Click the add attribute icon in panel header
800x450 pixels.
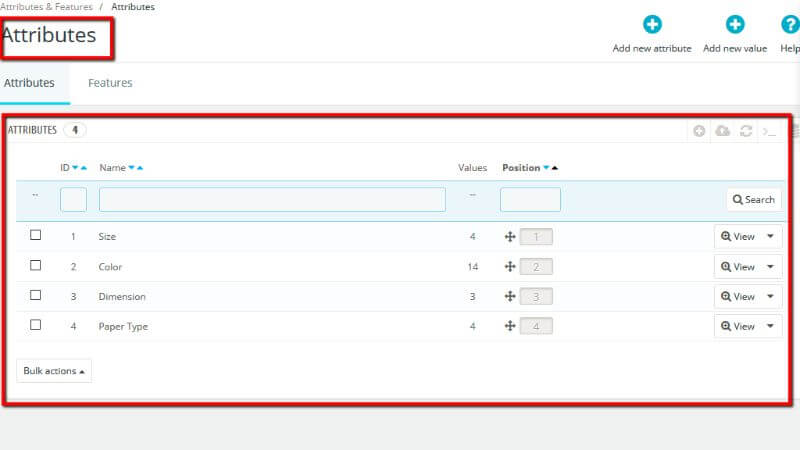click(699, 131)
